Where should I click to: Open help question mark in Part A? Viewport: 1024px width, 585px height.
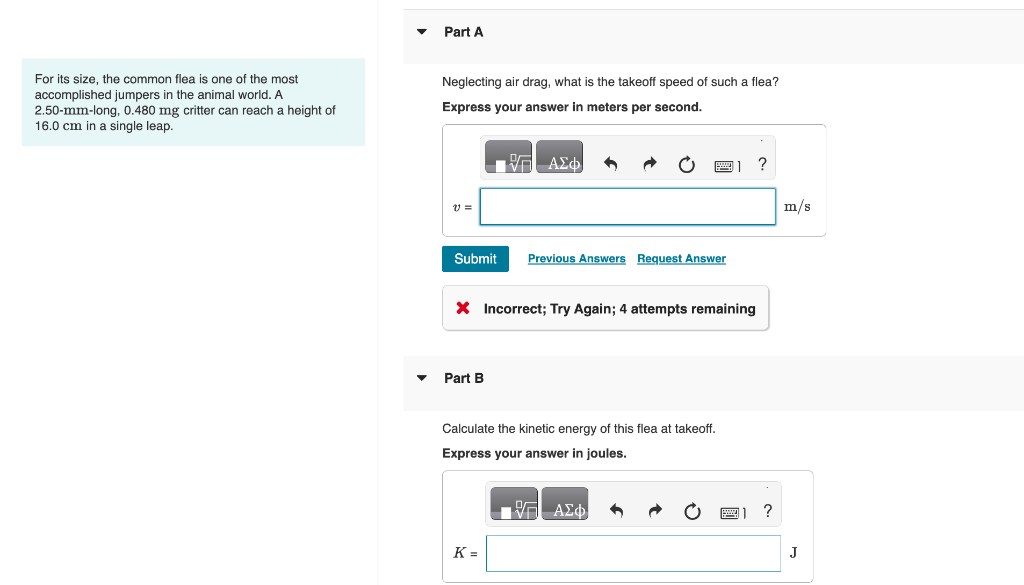point(763,165)
